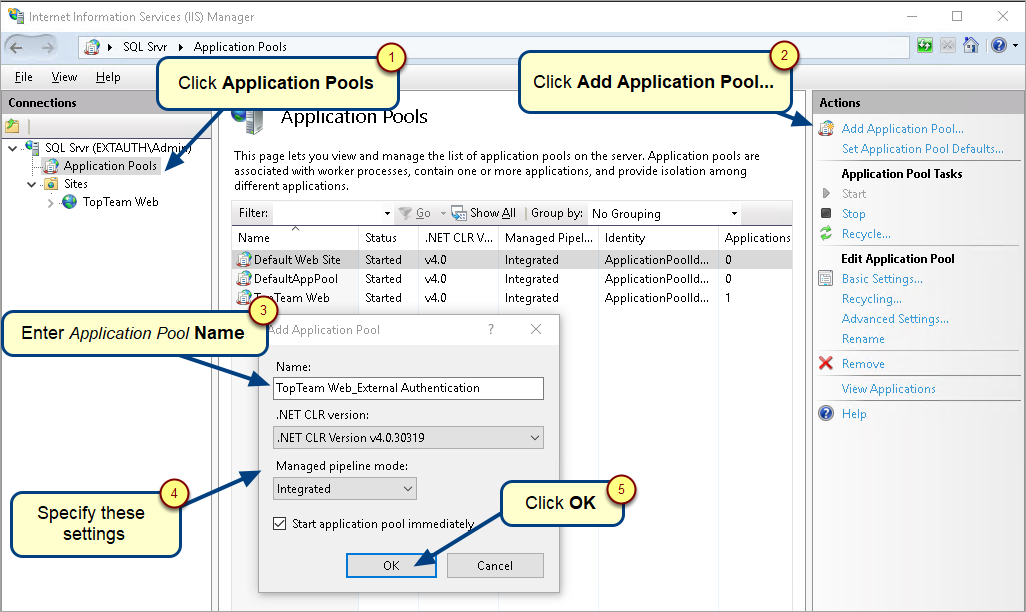Viewport: 1026px width, 612px height.
Task: Click the IIS Manager title bar icon
Action: [x=16, y=16]
